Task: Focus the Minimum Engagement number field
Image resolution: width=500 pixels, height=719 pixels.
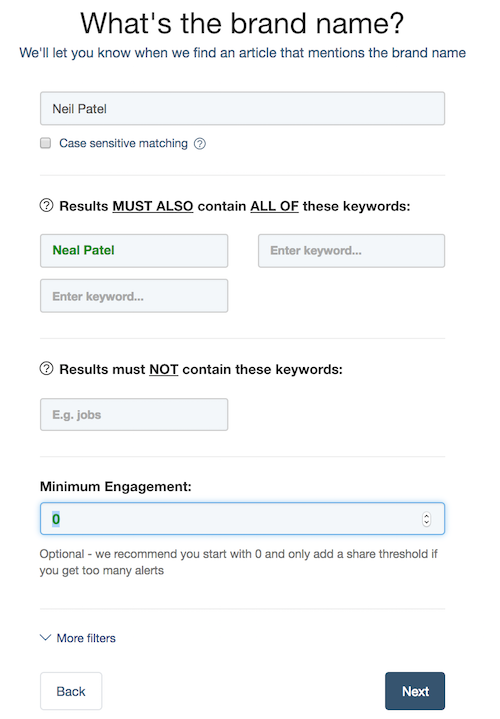Action: click(242, 519)
